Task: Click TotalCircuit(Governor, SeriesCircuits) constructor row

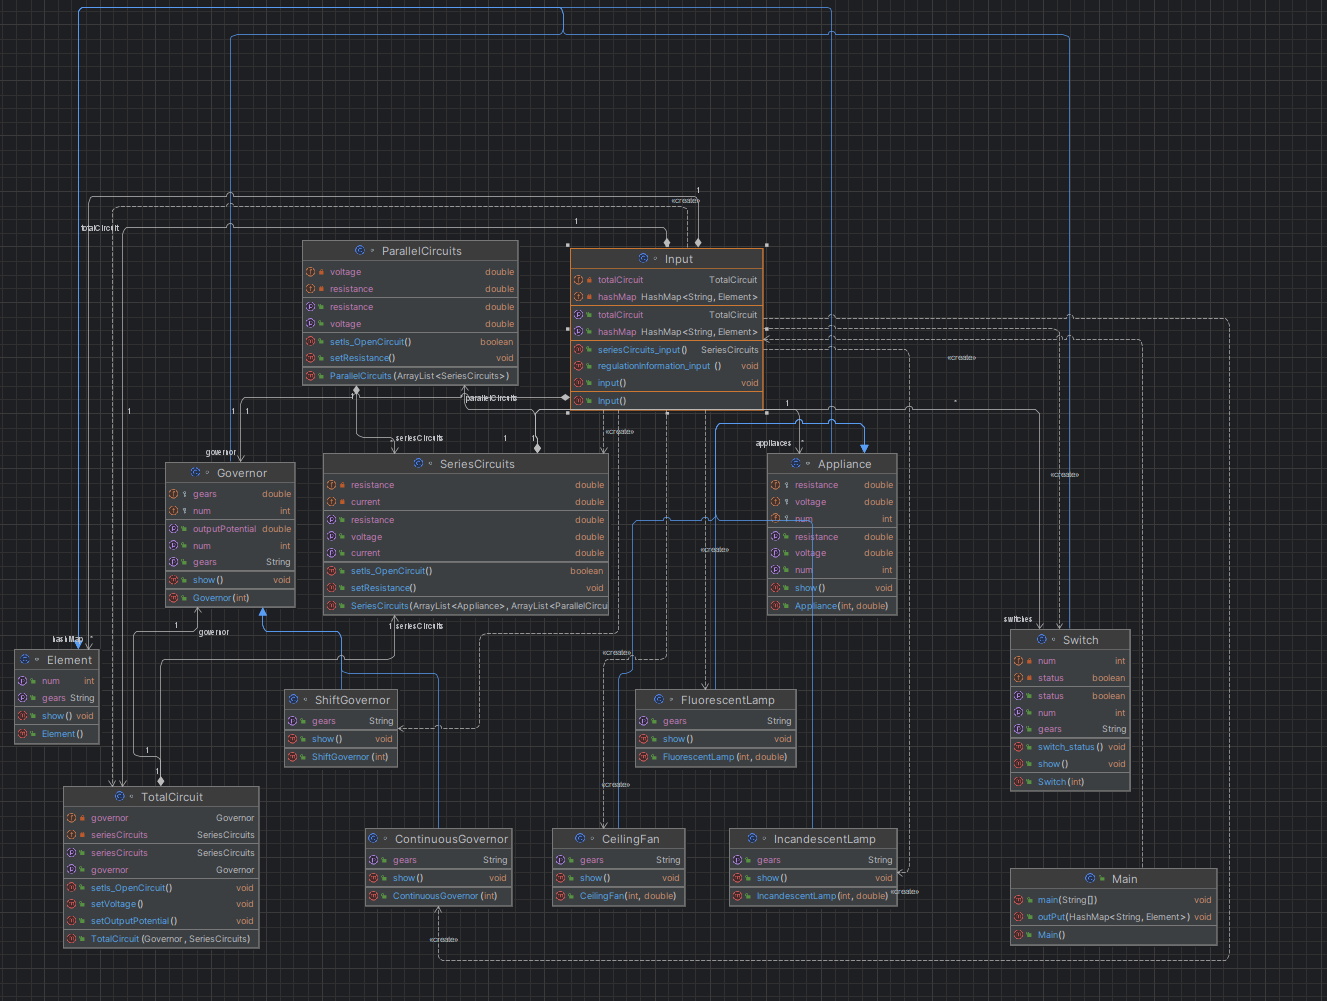Action: (161, 939)
